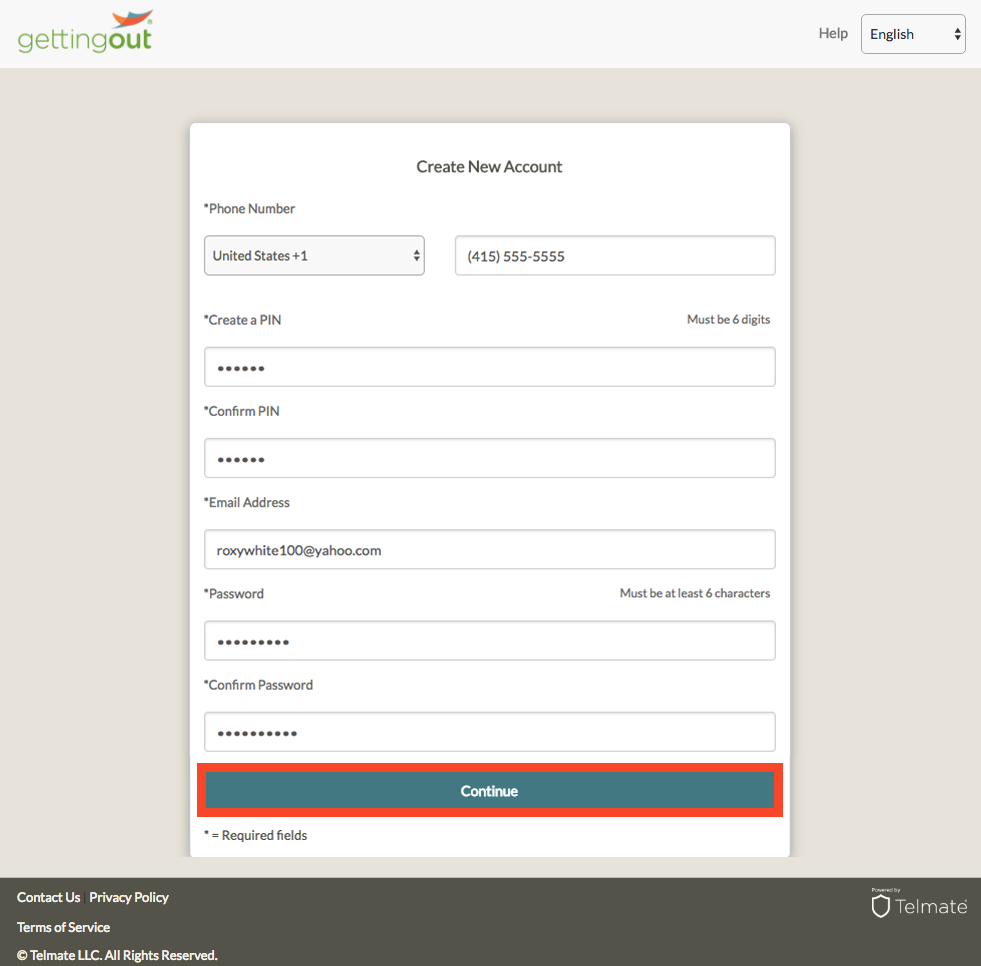Click the Confirm PIN field
Screen dimensions: 981x966
coord(490,458)
